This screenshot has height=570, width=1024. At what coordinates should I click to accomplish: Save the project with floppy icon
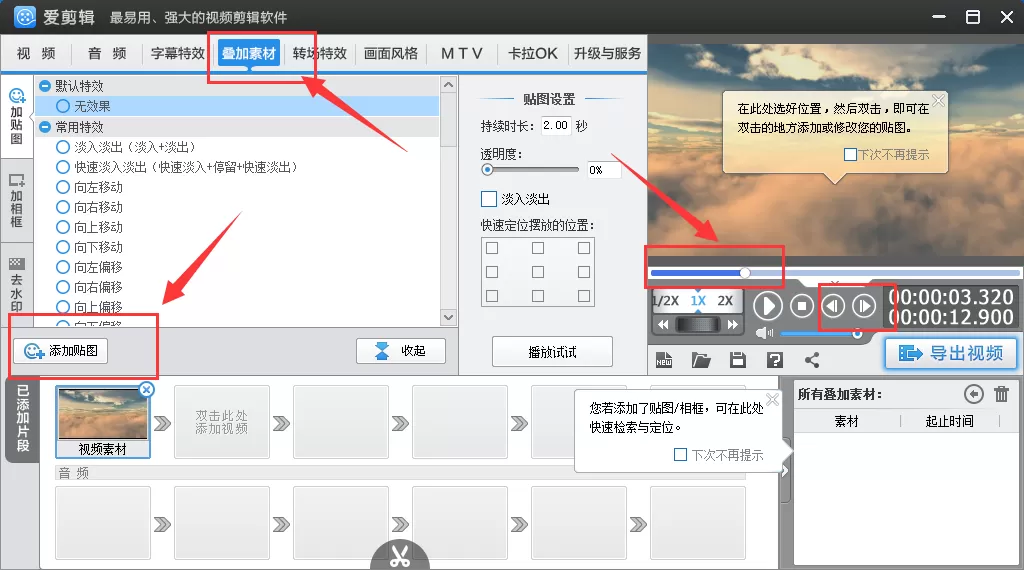point(738,360)
